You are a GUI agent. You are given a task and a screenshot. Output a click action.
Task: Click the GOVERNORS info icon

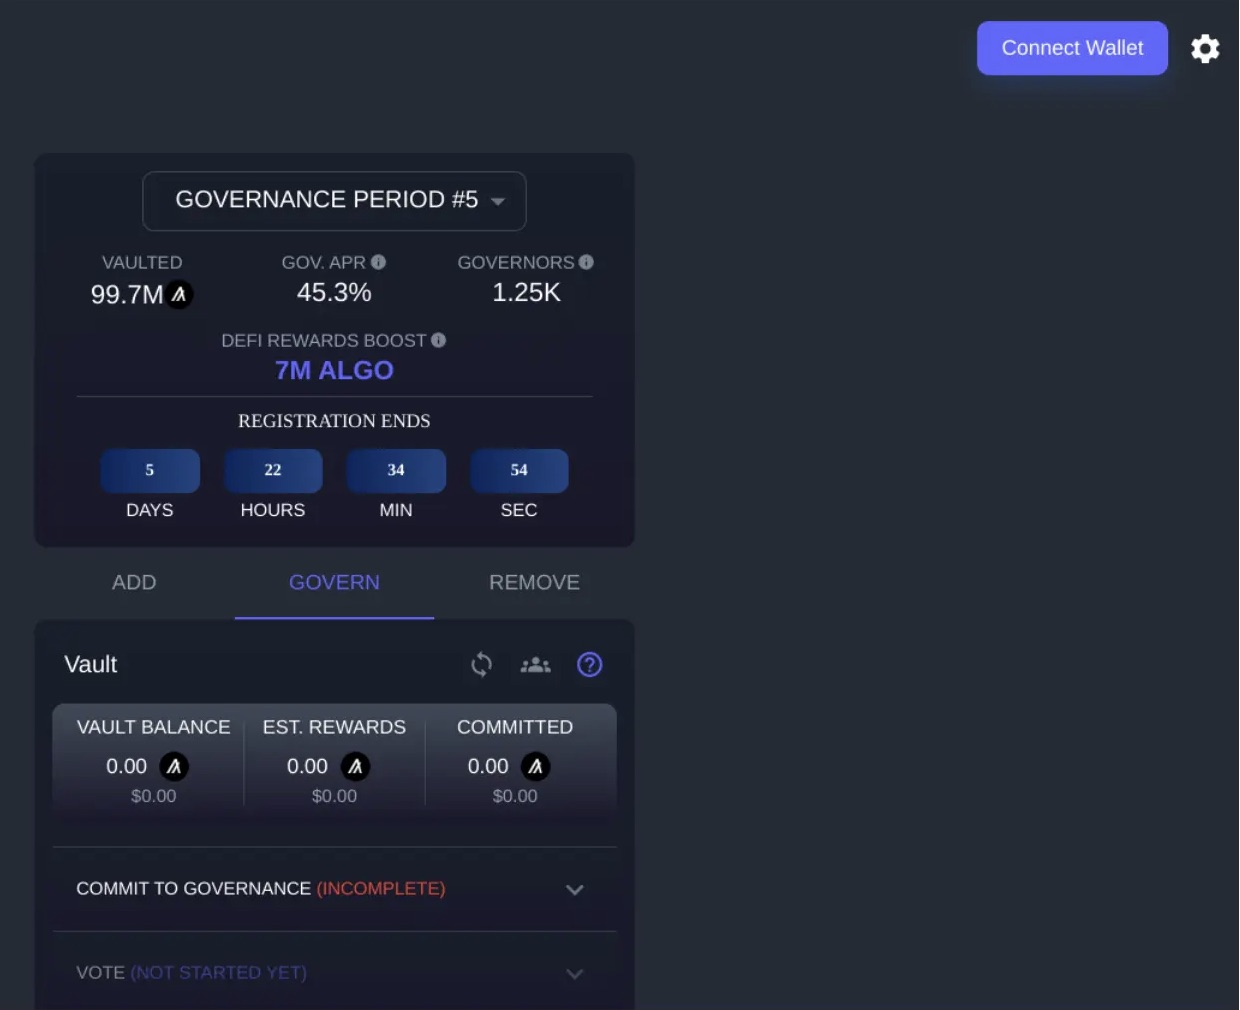click(586, 262)
